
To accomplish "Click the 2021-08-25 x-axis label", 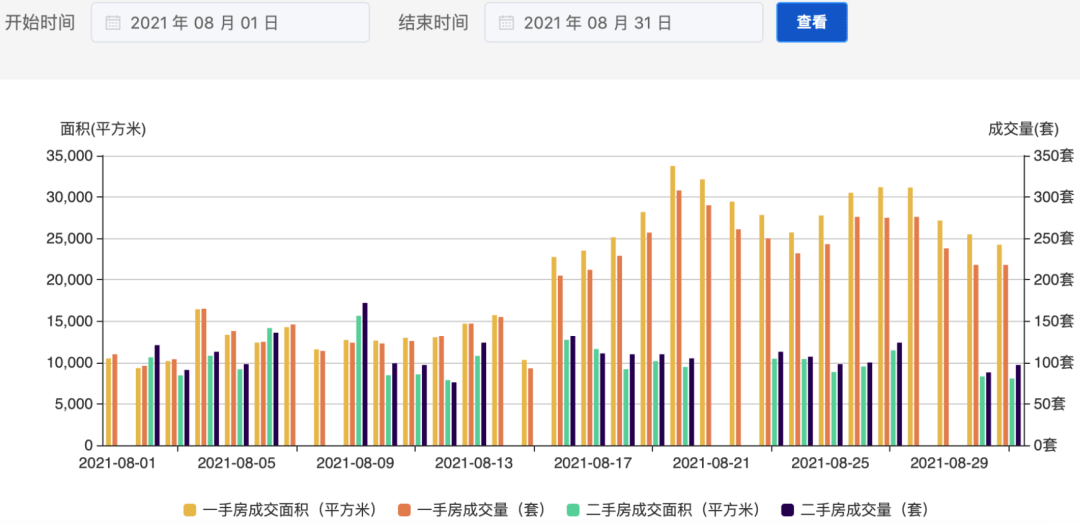I will (x=829, y=463).
